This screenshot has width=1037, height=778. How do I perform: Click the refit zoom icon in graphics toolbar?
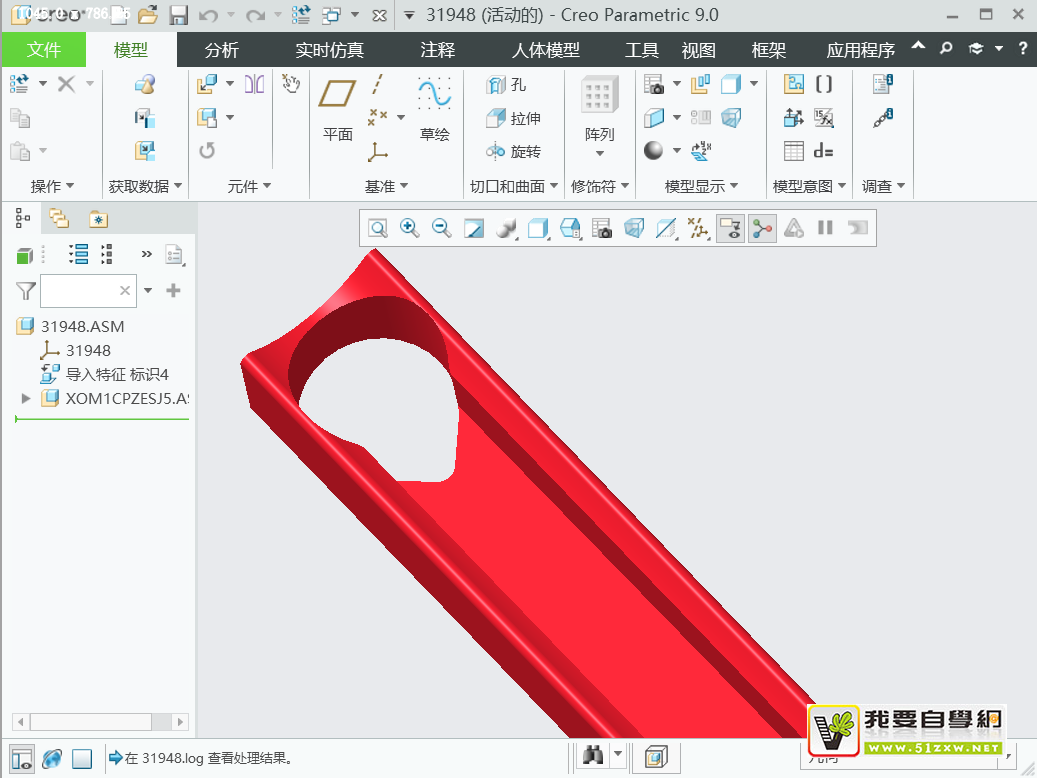click(378, 228)
